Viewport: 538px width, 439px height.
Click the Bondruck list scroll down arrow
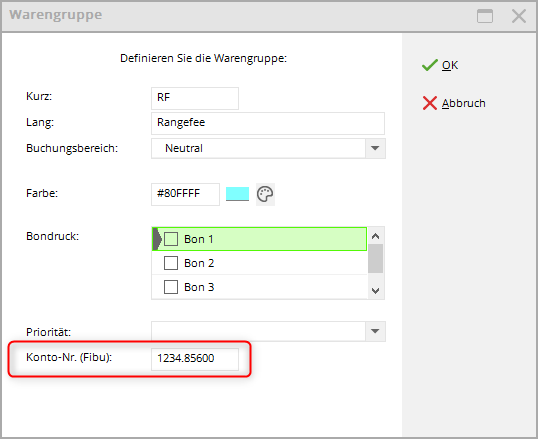point(375,291)
